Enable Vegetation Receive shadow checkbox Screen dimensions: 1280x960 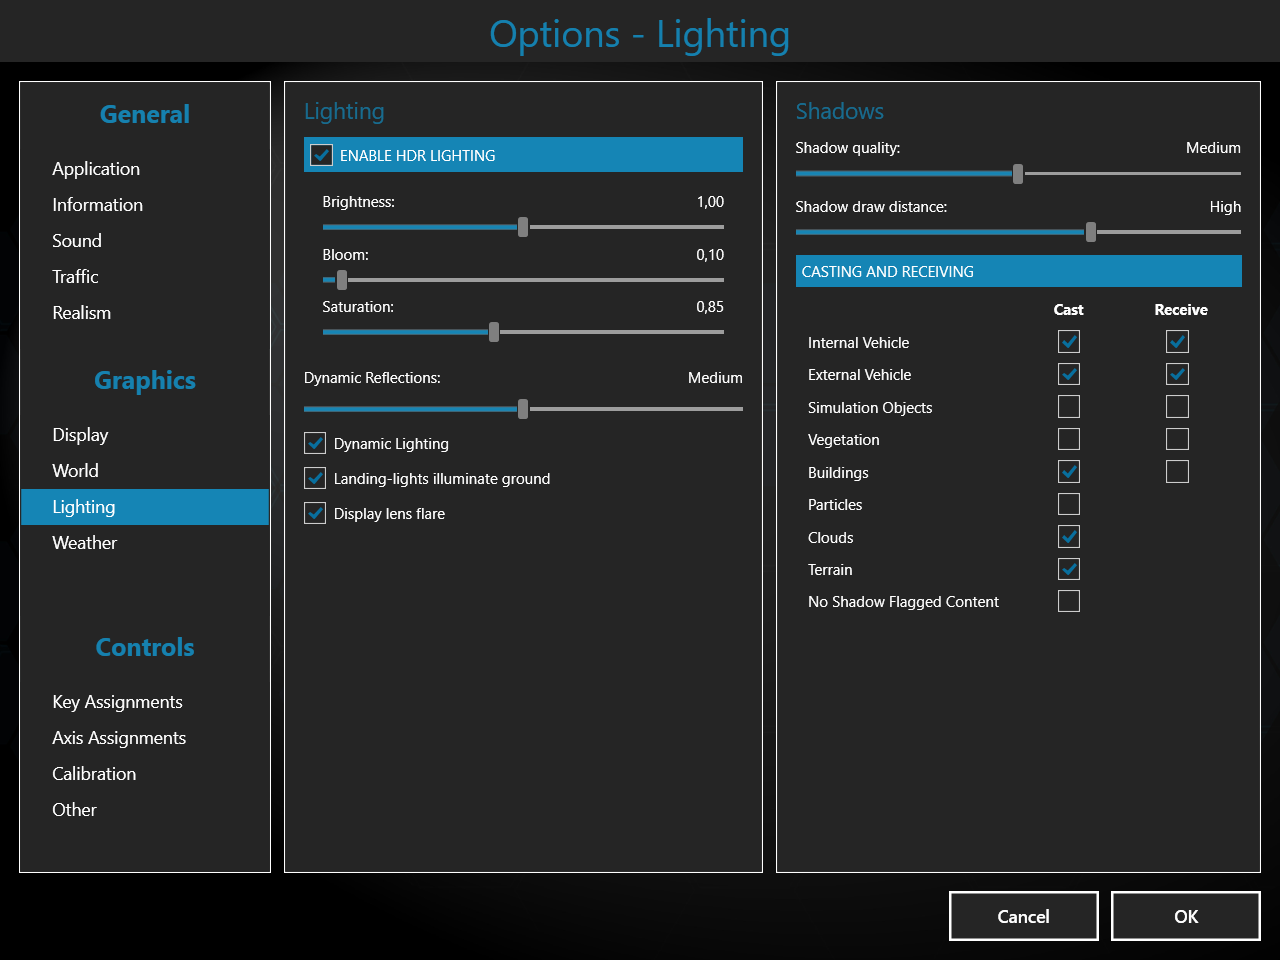pos(1177,439)
